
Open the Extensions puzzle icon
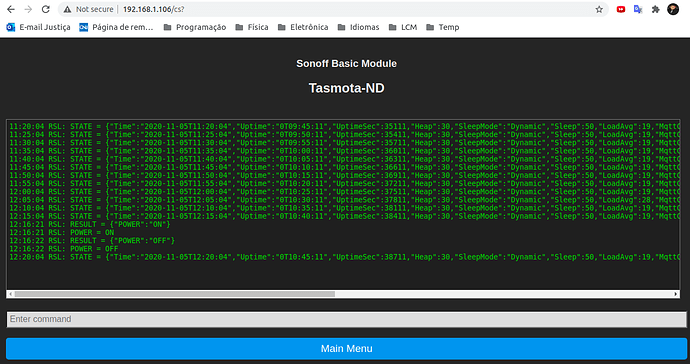click(656, 9)
